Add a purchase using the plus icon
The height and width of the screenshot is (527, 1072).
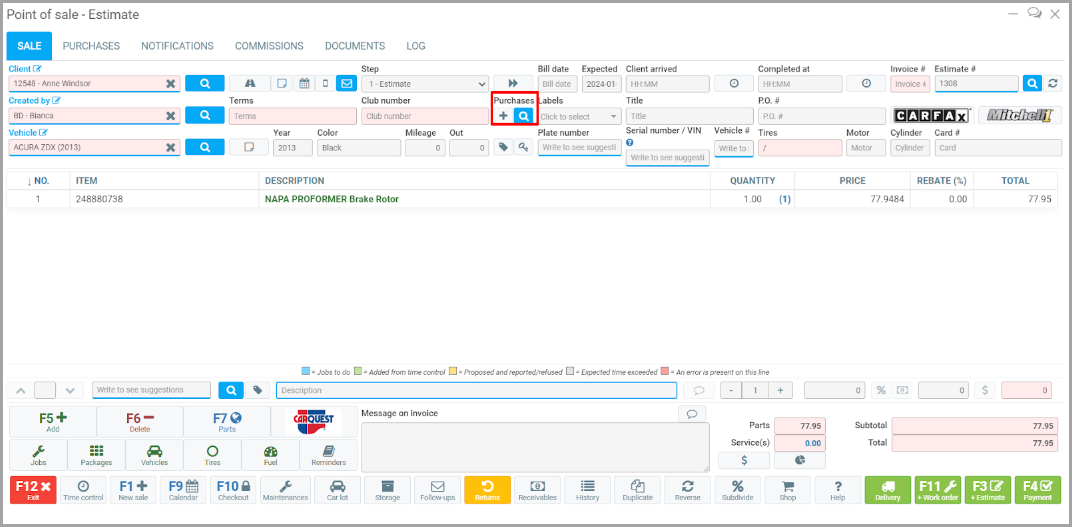(503, 116)
